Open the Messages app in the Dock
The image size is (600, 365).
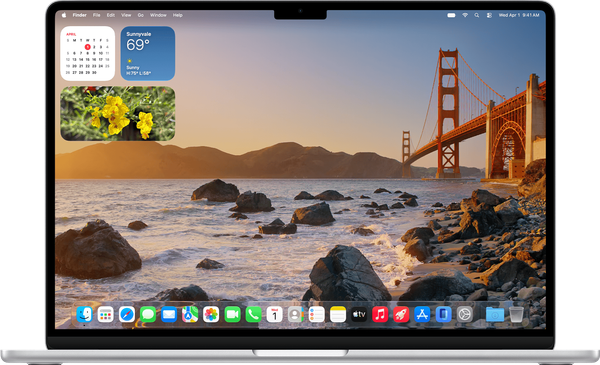pos(148,314)
